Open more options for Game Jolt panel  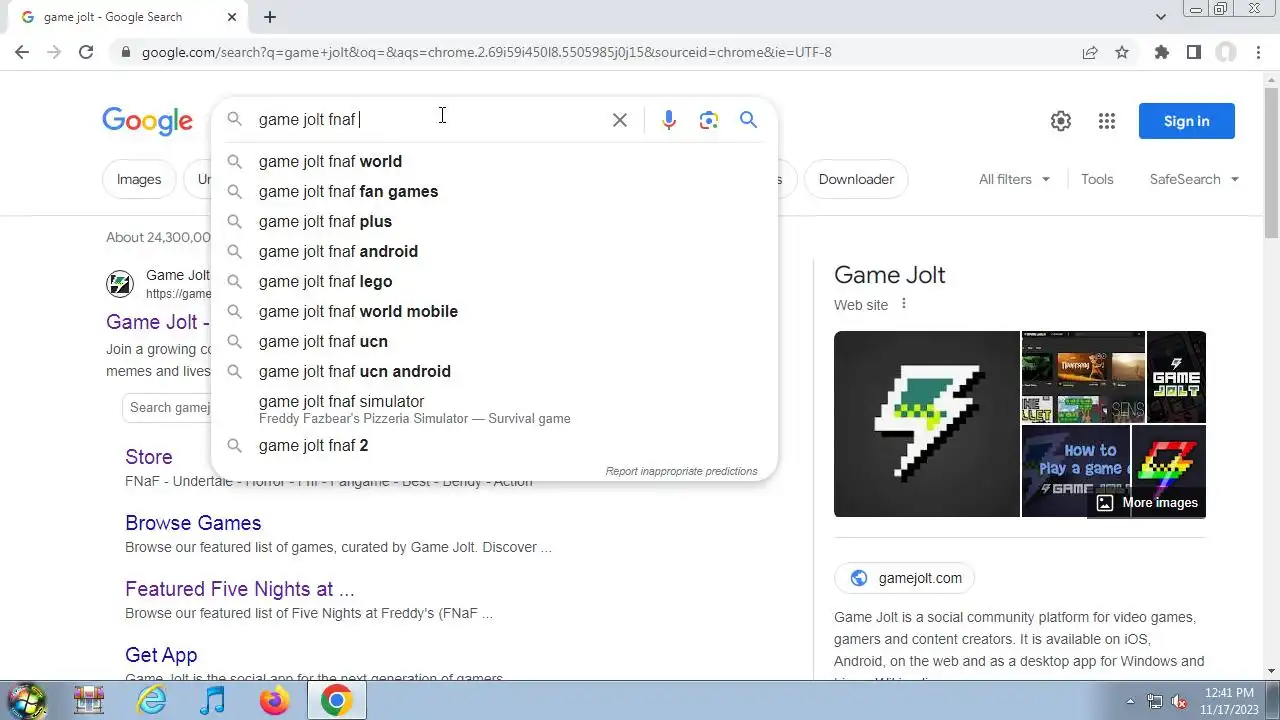click(x=904, y=304)
